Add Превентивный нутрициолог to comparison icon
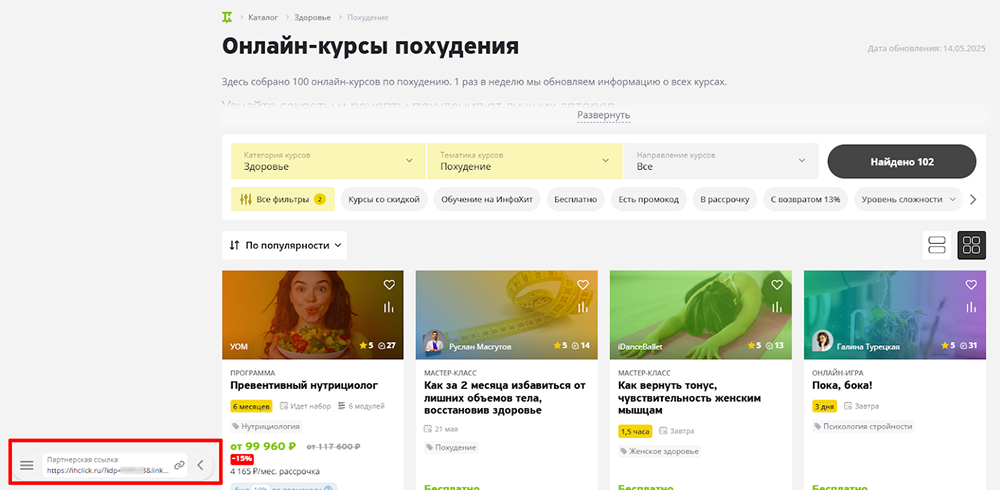Image resolution: width=1000 pixels, height=490 pixels. (388, 308)
